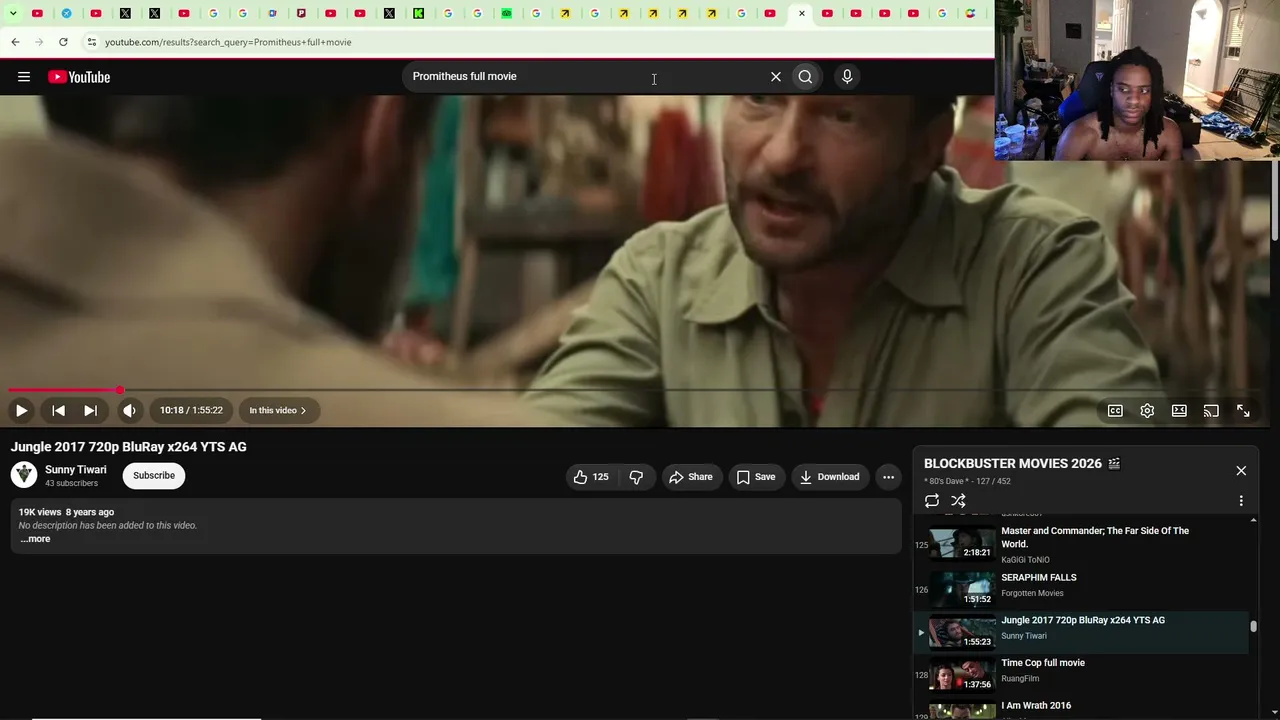This screenshot has width=1280, height=720.
Task: Open 'I Am Wrath 2016' in the playlist
Action: (x=1036, y=706)
